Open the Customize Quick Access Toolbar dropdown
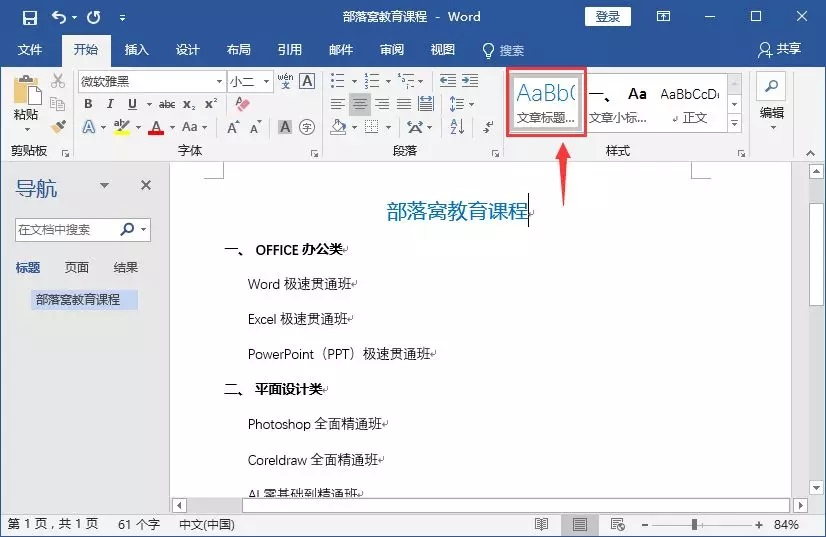The width and height of the screenshot is (826, 537). pyautogui.click(x=122, y=18)
